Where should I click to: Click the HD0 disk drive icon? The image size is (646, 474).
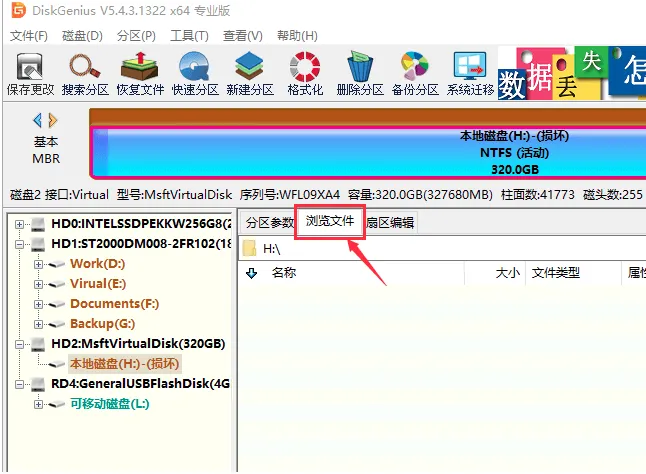click(38, 224)
